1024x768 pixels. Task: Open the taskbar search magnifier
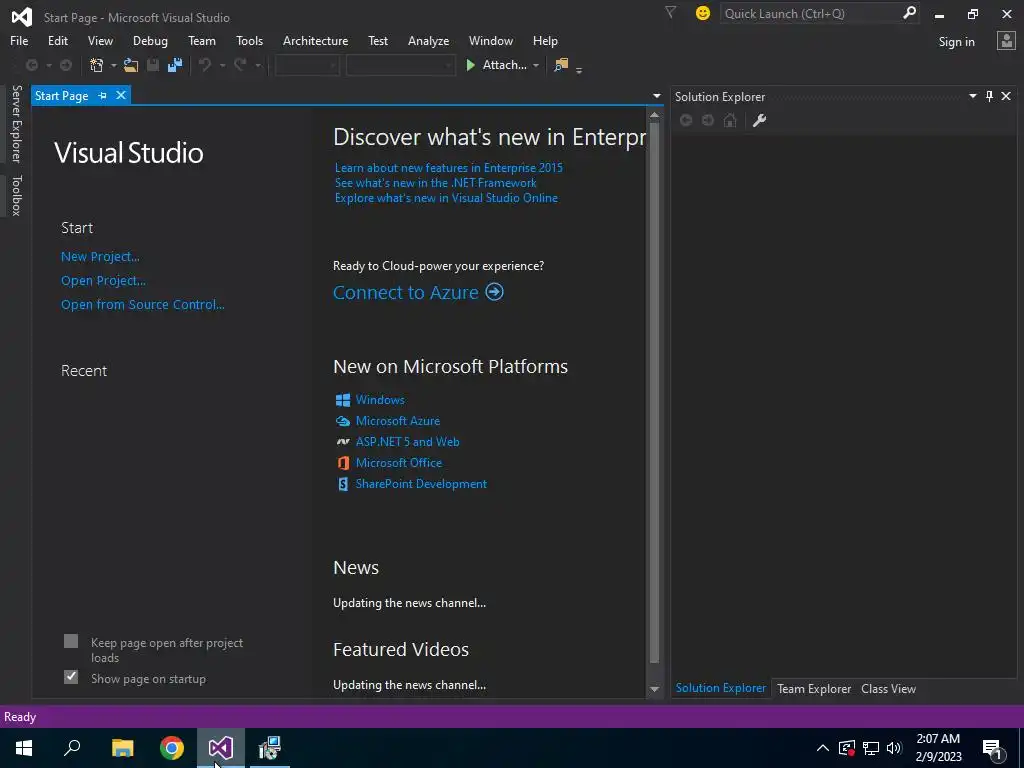coord(72,748)
